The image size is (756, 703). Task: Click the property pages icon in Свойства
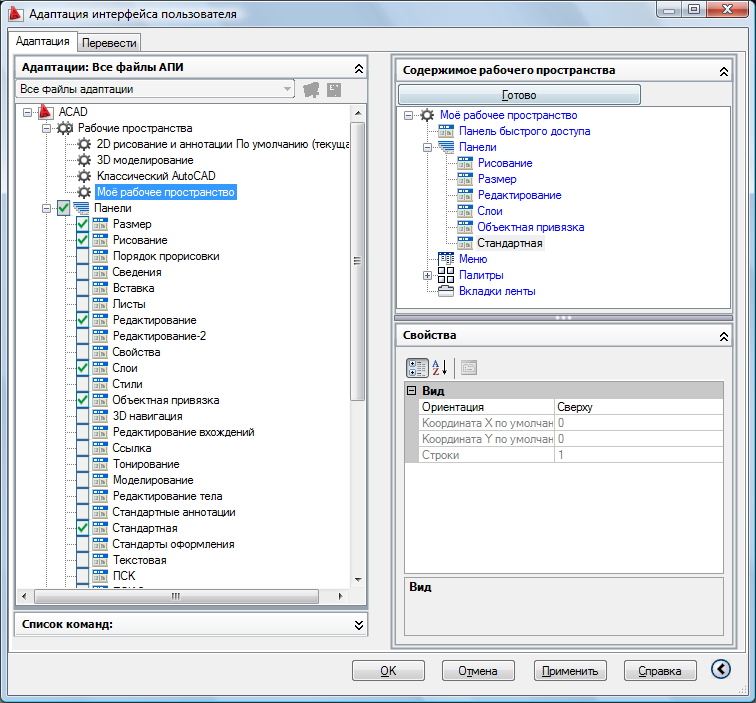pos(469,368)
